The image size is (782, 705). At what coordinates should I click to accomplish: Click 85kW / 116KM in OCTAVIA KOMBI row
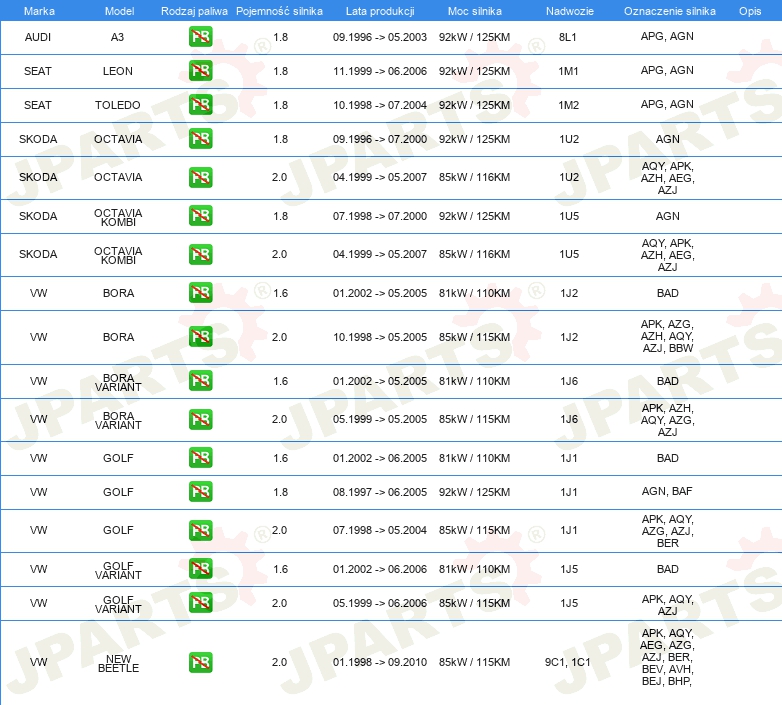(474, 254)
